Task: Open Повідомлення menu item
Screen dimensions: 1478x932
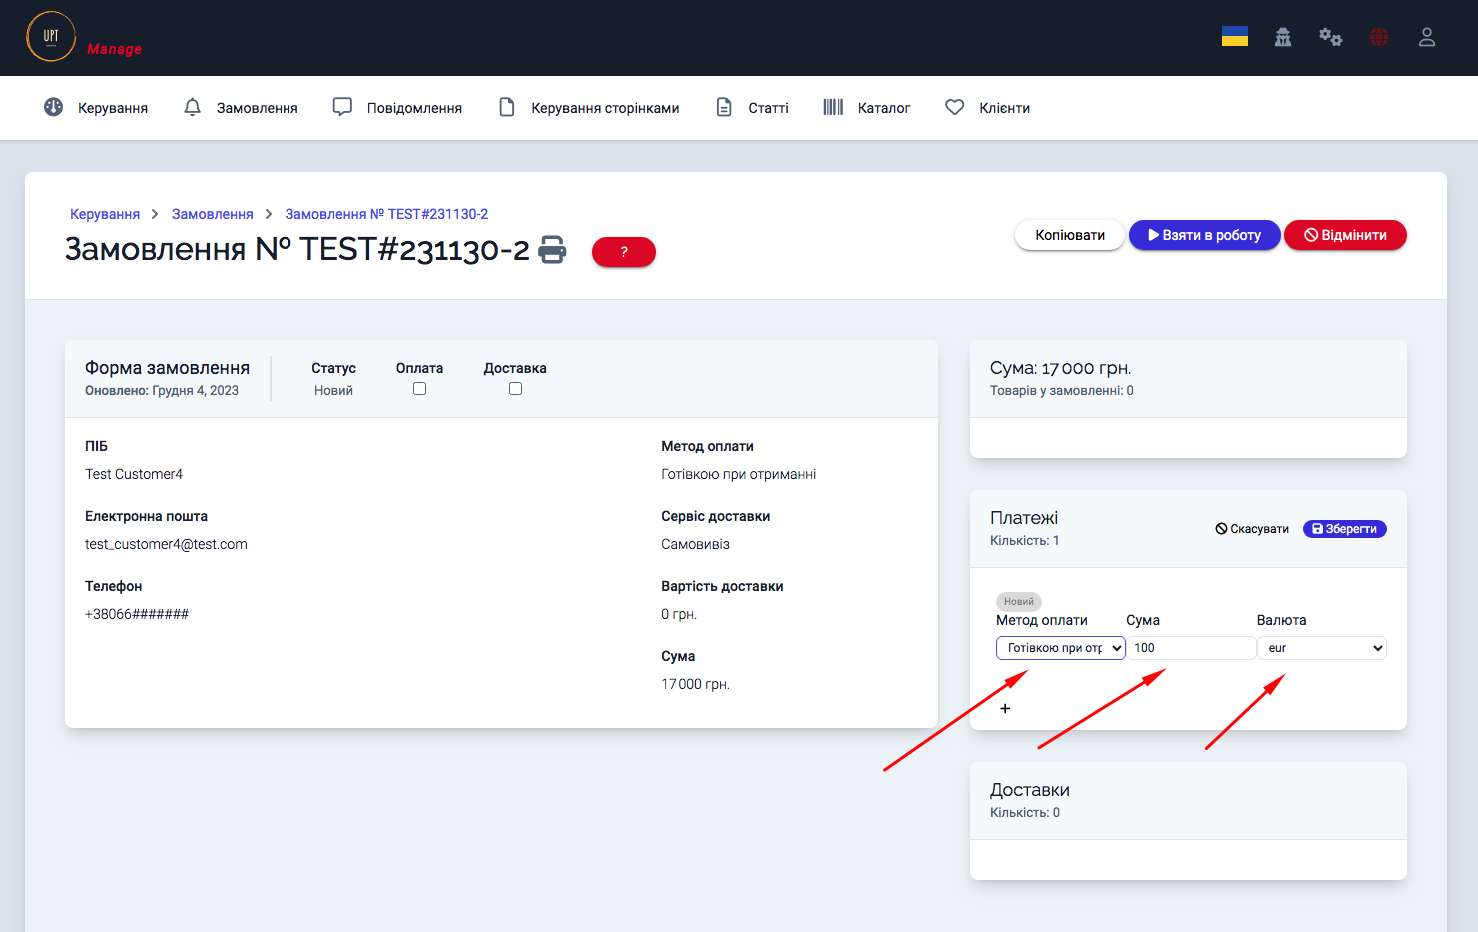Action: (414, 108)
